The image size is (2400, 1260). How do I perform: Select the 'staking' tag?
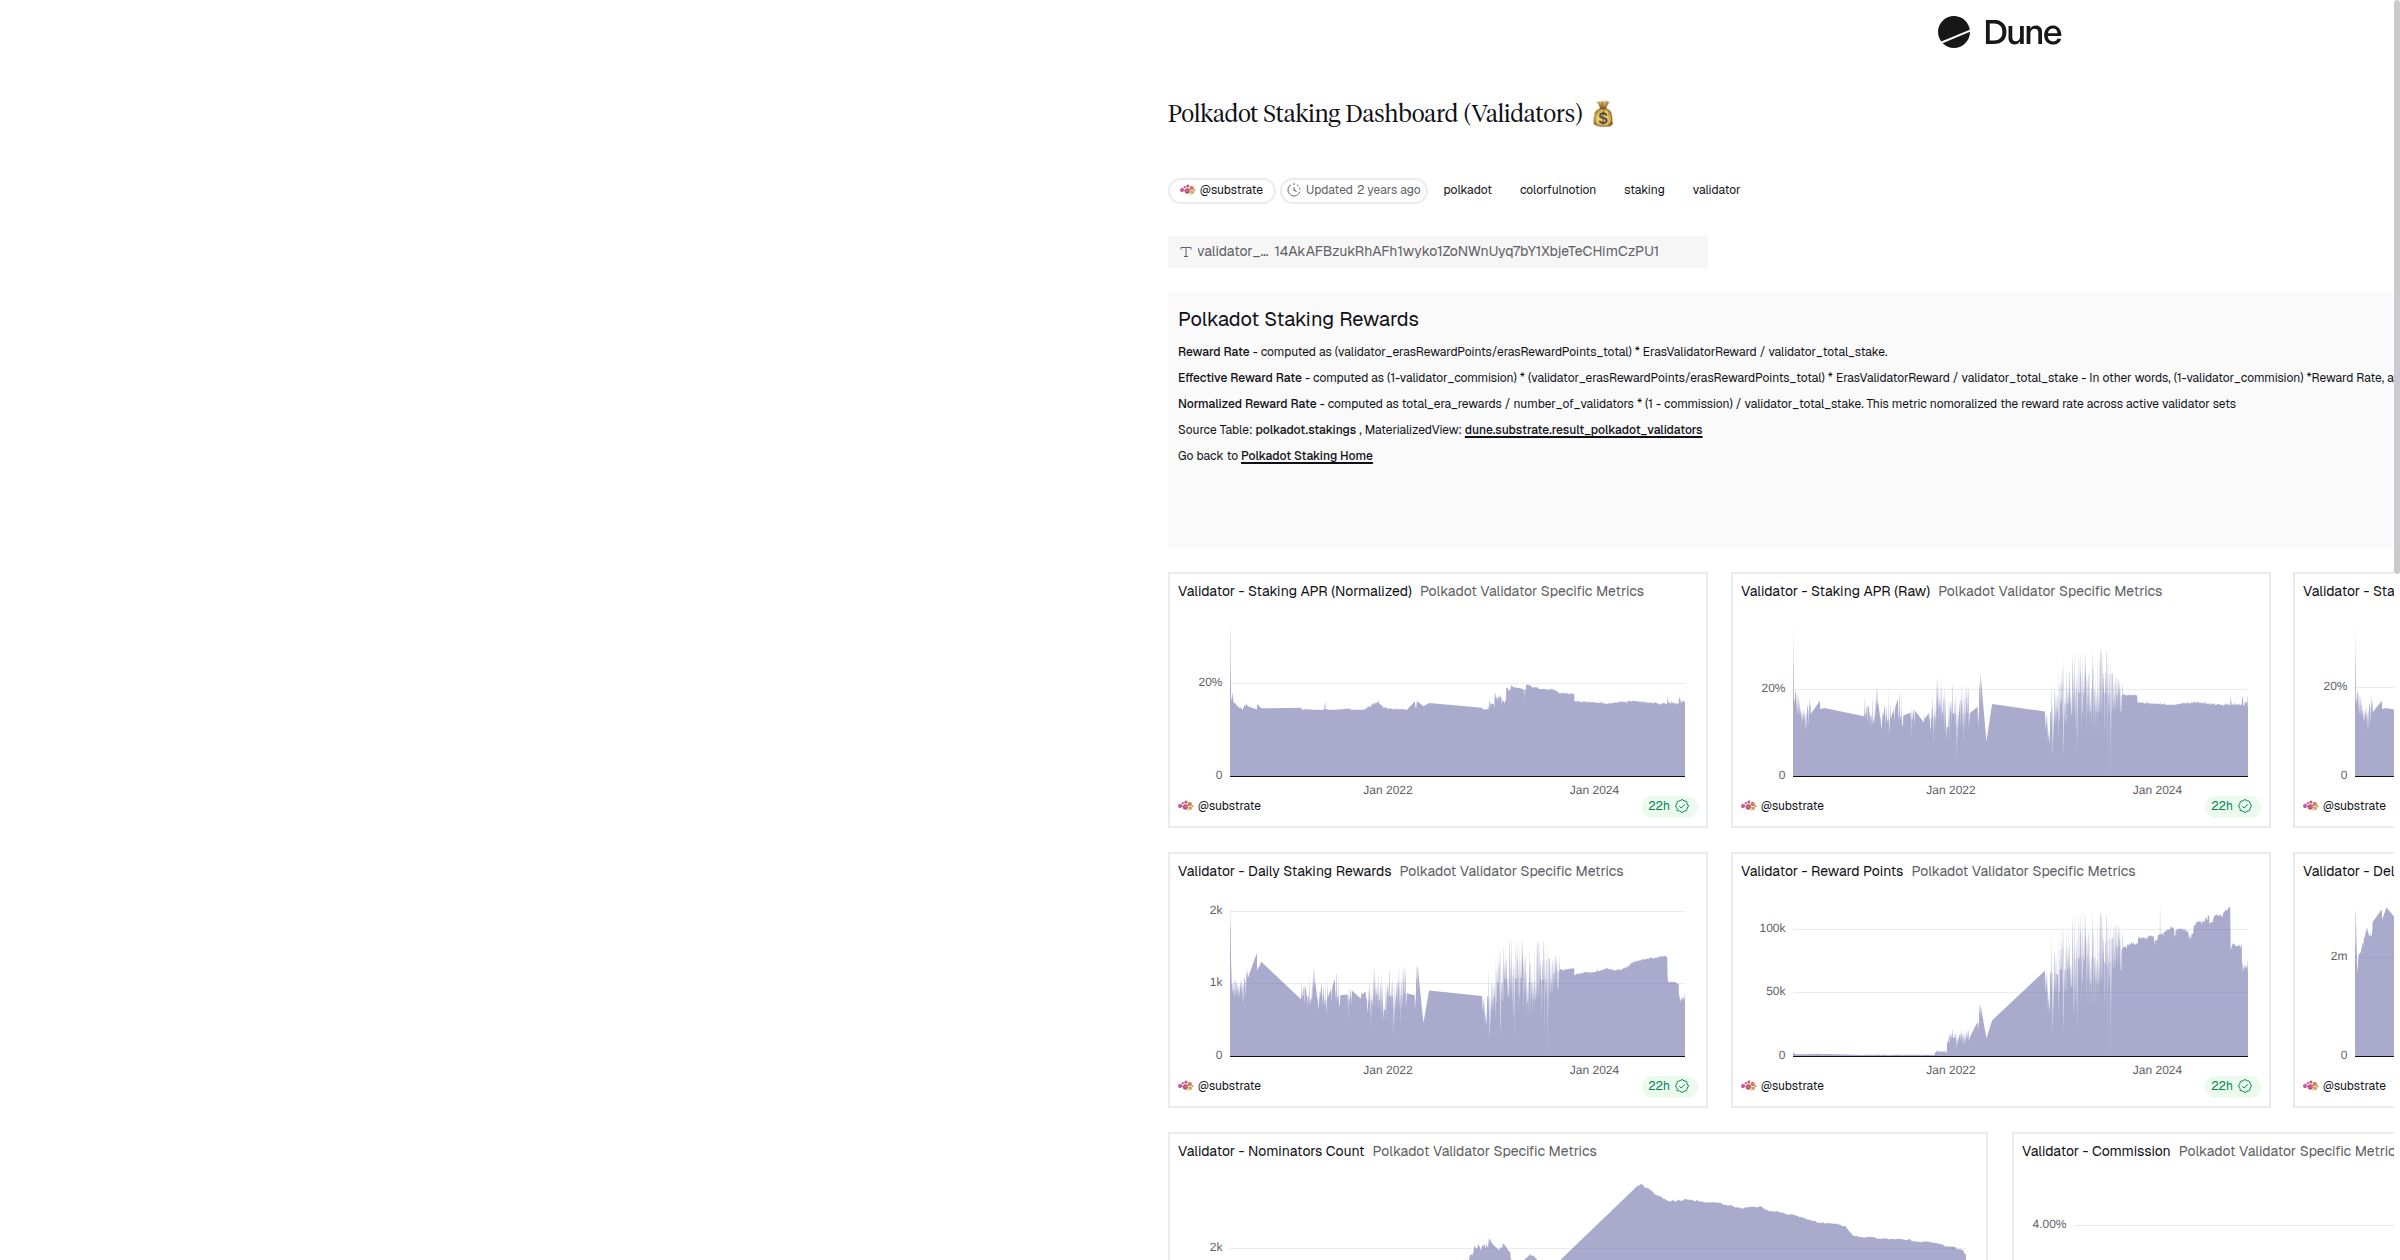(1644, 190)
